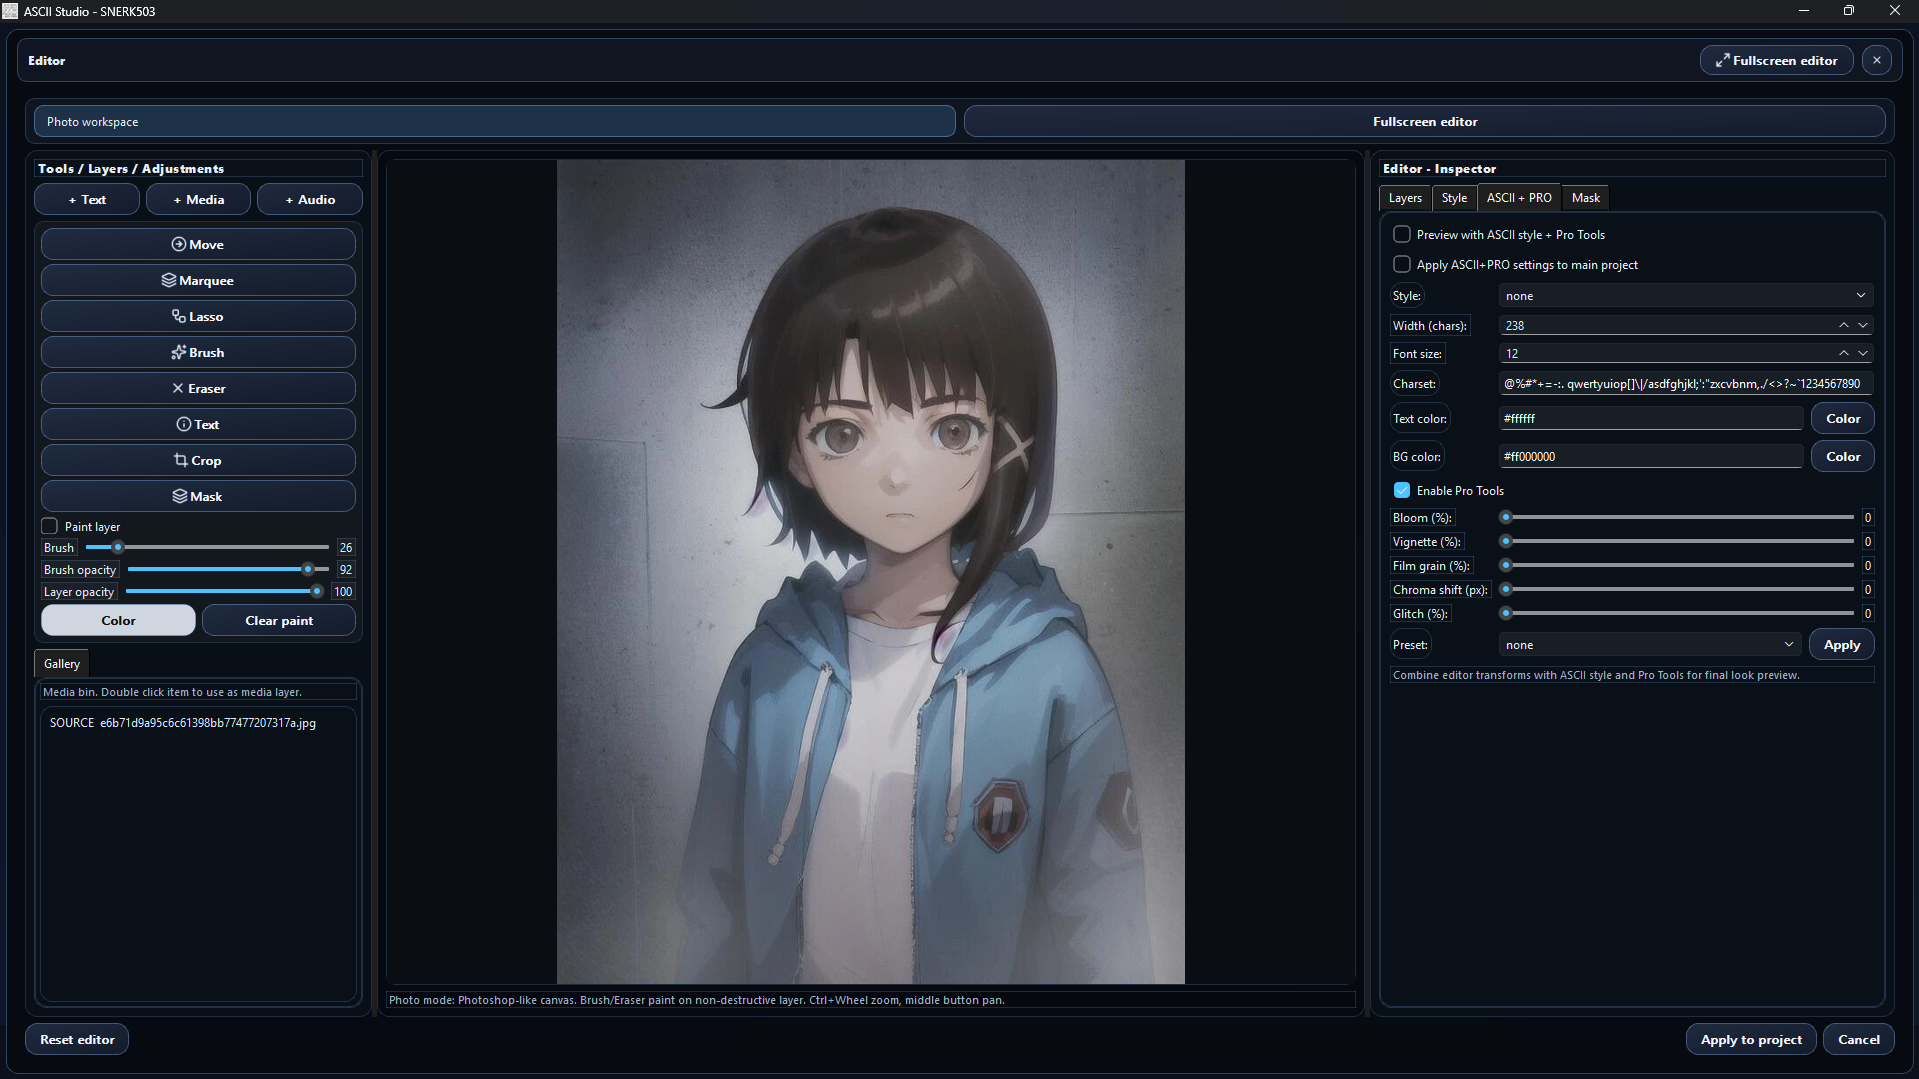The width and height of the screenshot is (1919, 1079).
Task: Click the Apply to project button
Action: 1750,1039
